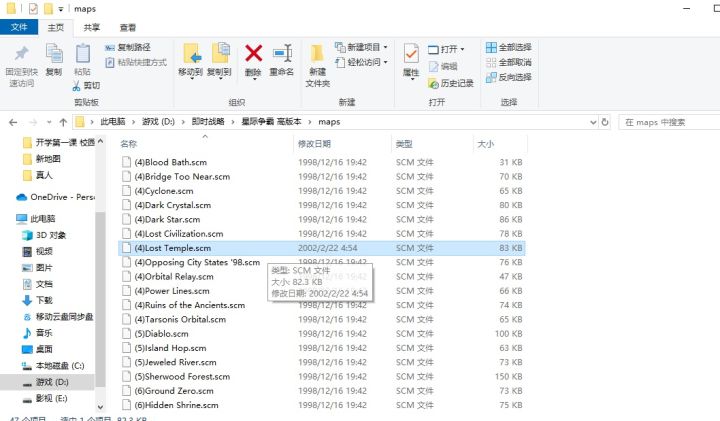Click the Refresh icon by address bar
Viewport: 720px width, 421px height.
tap(605, 122)
